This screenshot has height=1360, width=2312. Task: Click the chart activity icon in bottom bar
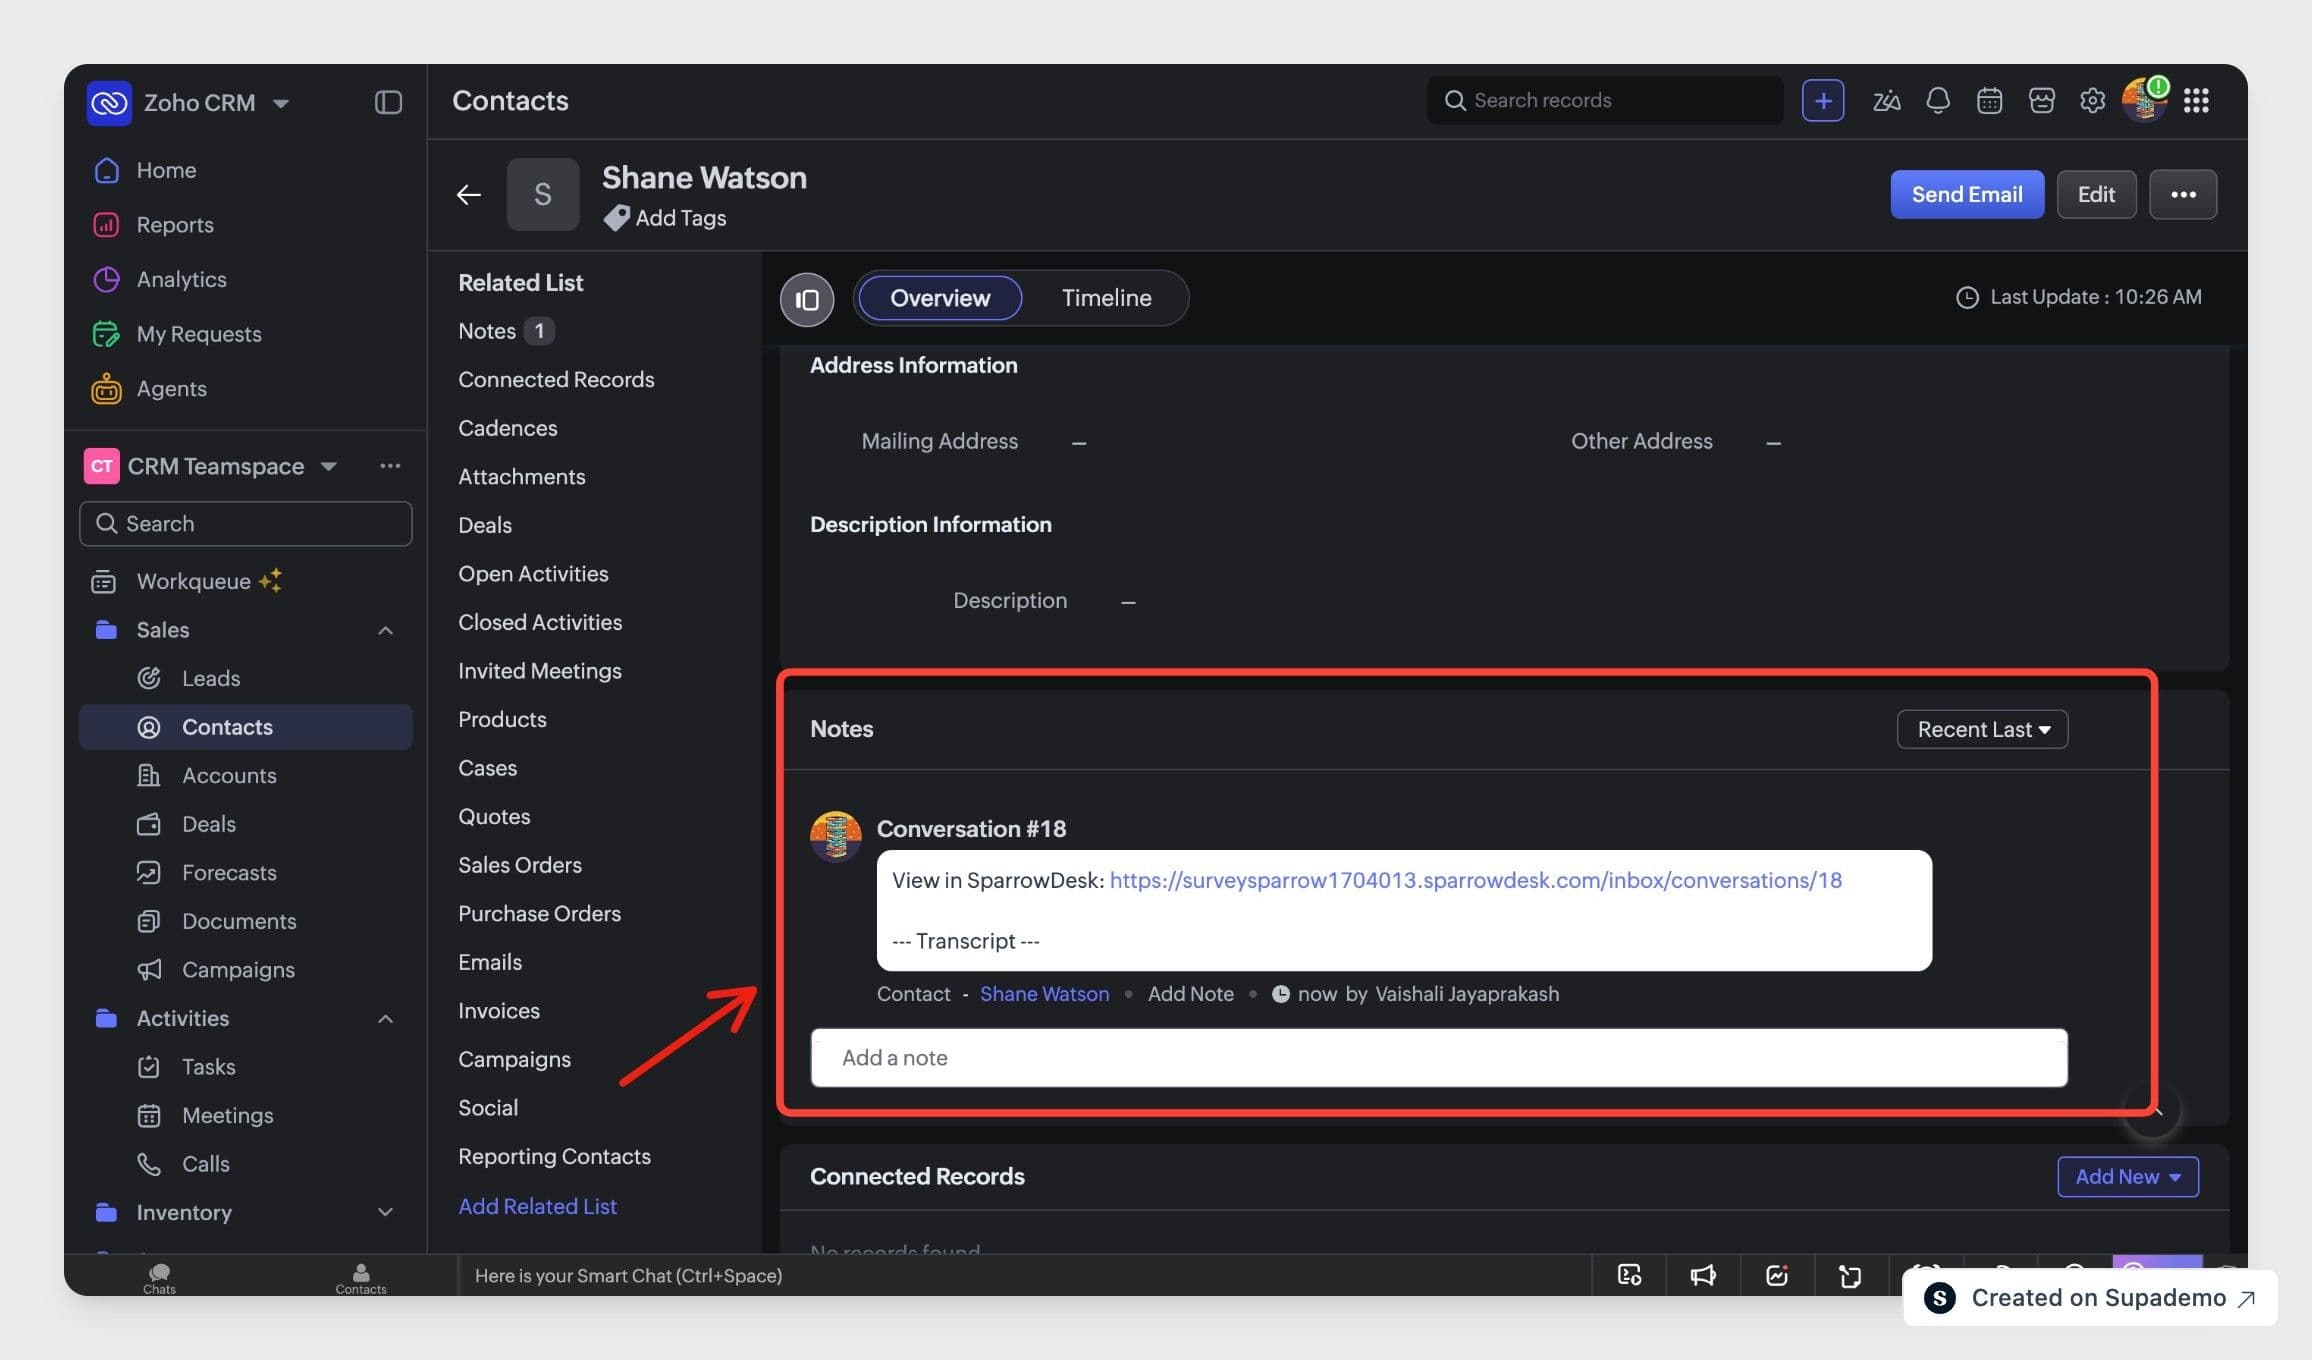coord(1777,1275)
